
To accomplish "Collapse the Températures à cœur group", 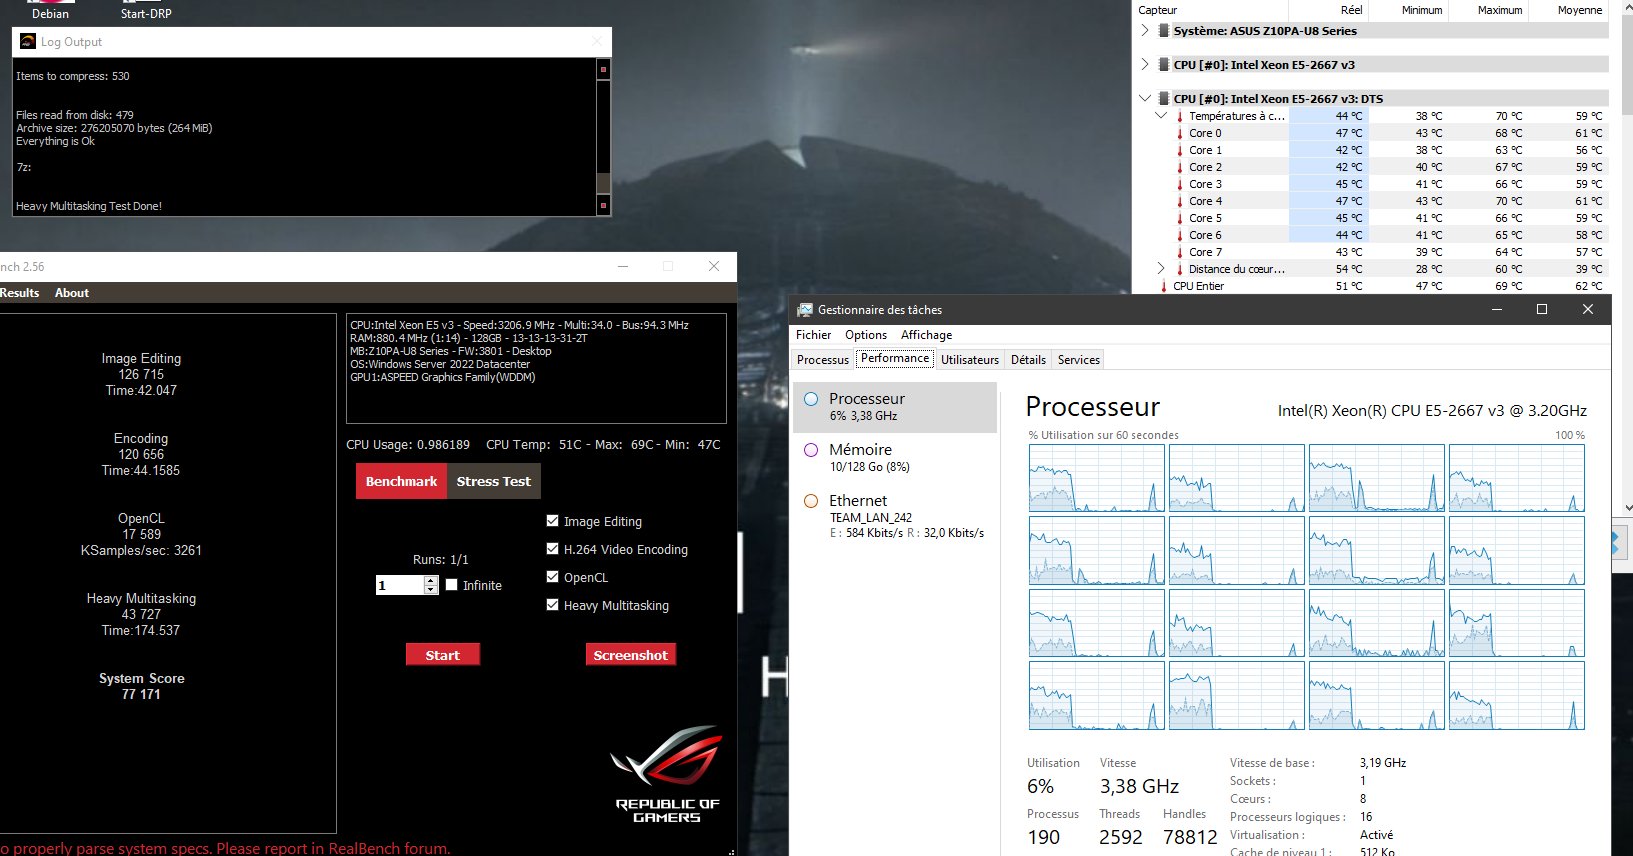I will pos(1161,116).
